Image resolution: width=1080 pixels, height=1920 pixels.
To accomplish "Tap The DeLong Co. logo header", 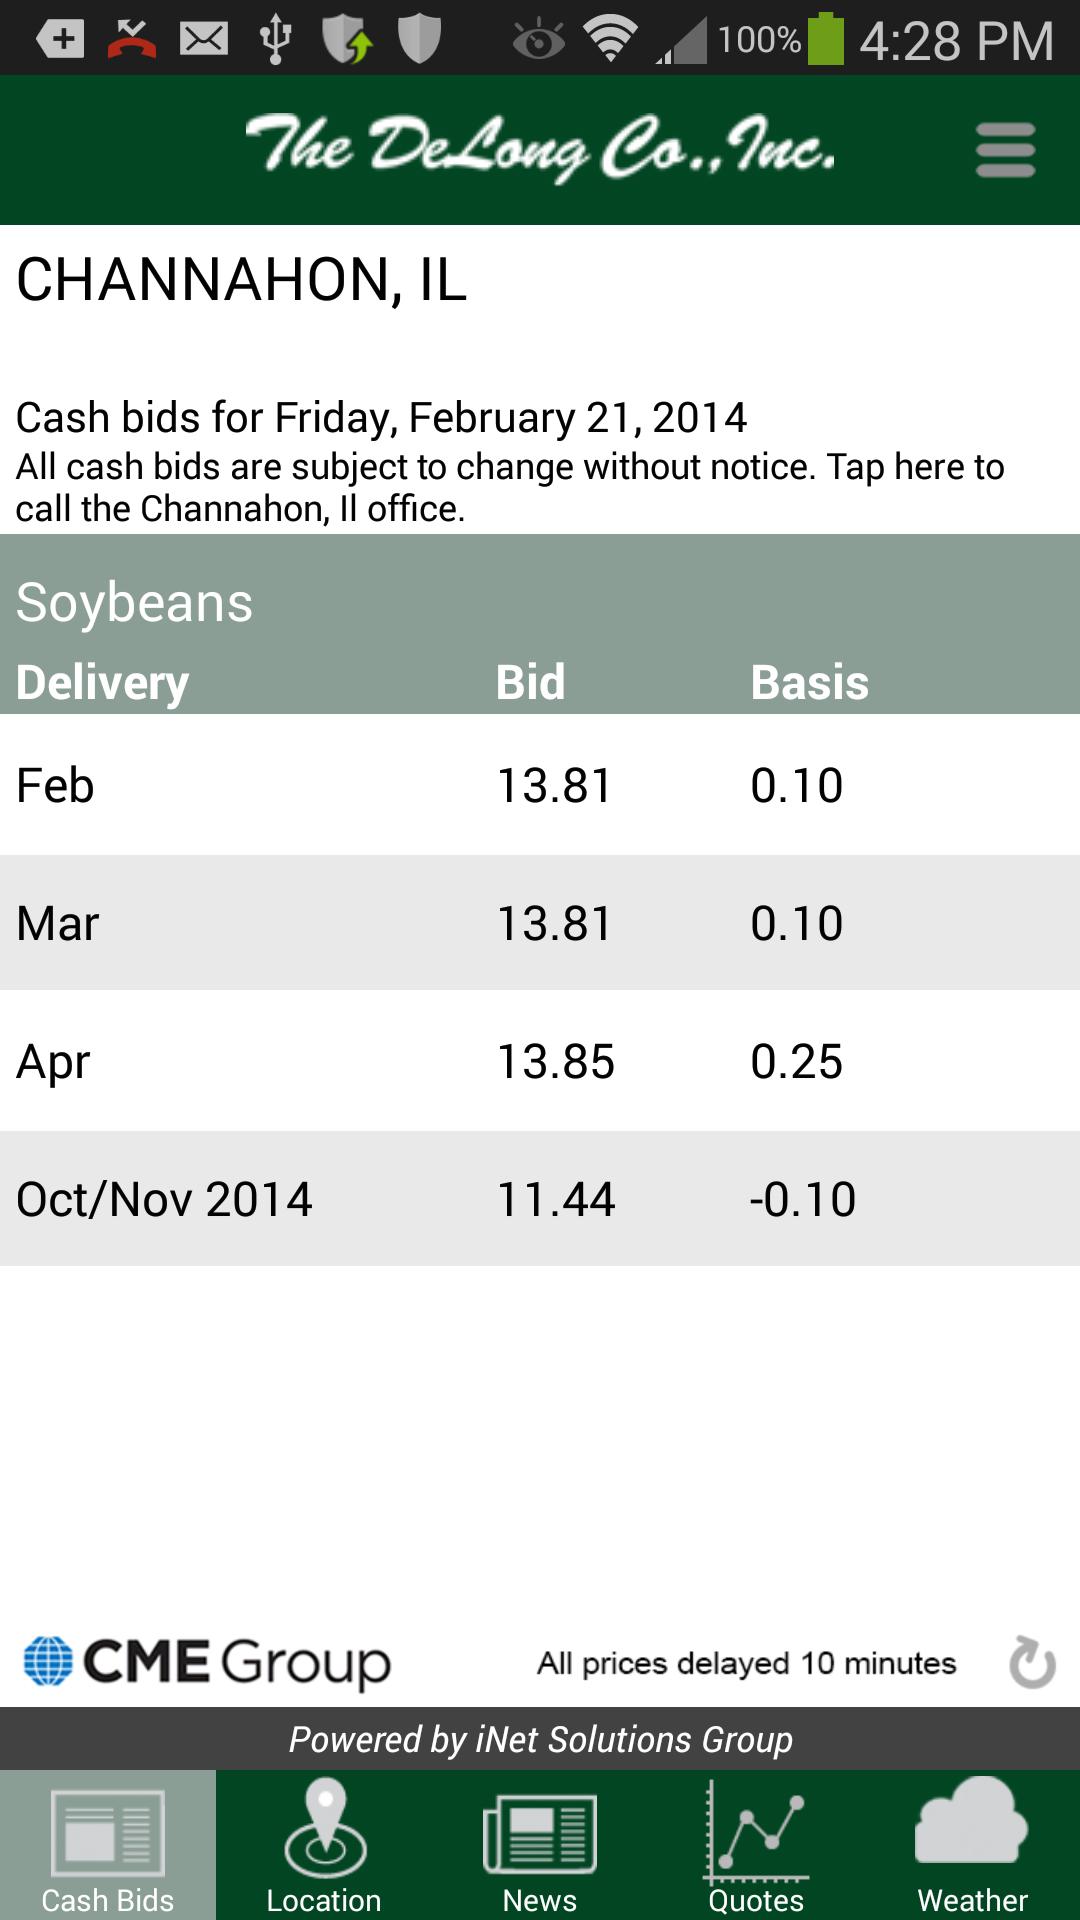I will pos(540,148).
